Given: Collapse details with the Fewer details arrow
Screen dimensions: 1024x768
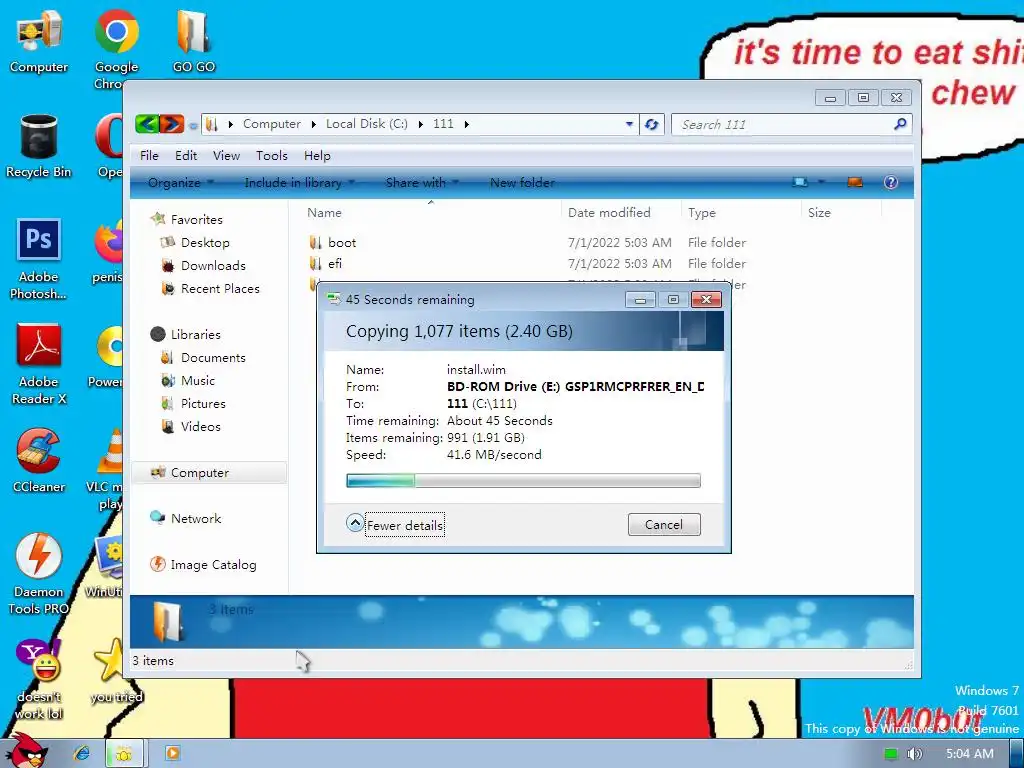Looking at the screenshot, I should (355, 523).
